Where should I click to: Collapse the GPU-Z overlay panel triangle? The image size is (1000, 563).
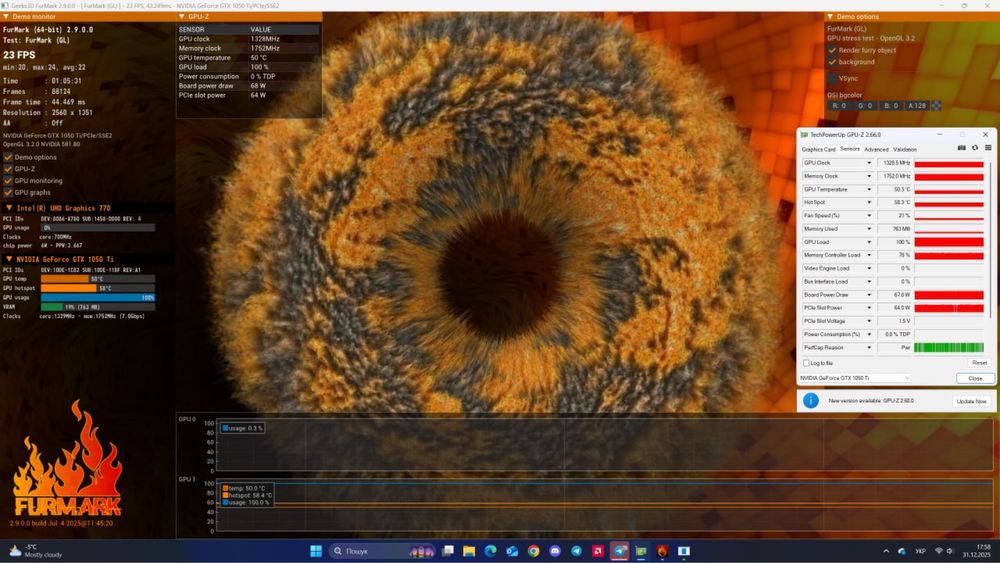pos(182,17)
